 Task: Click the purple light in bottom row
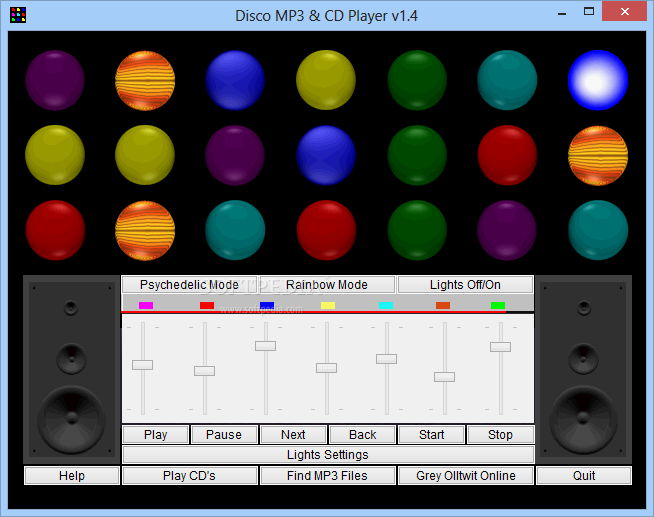click(x=507, y=230)
